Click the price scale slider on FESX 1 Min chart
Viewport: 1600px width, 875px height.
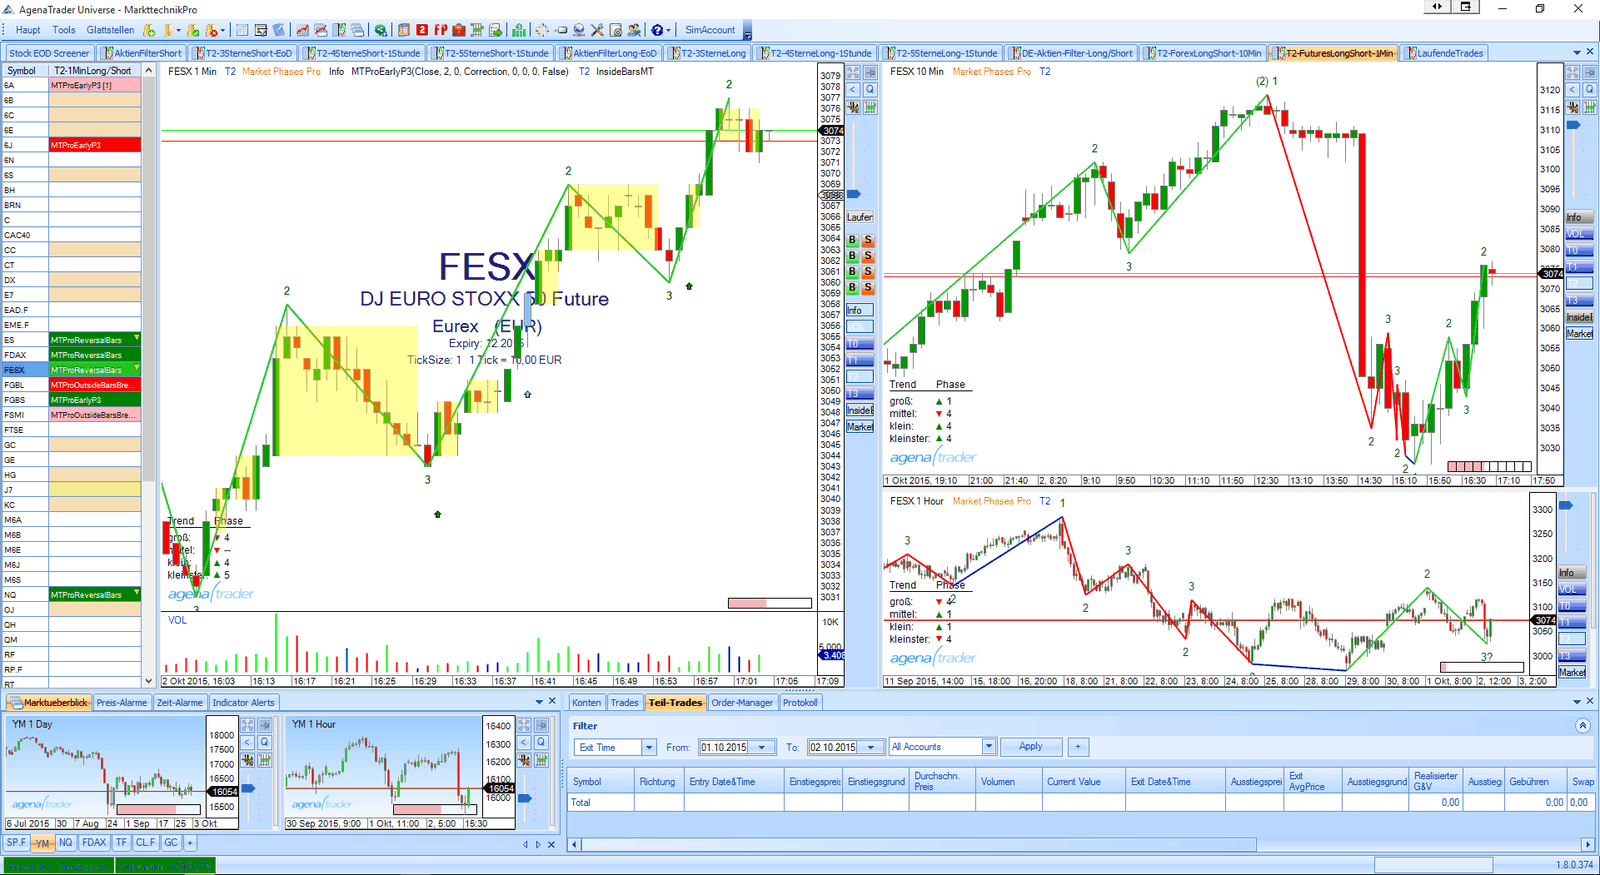click(x=853, y=194)
